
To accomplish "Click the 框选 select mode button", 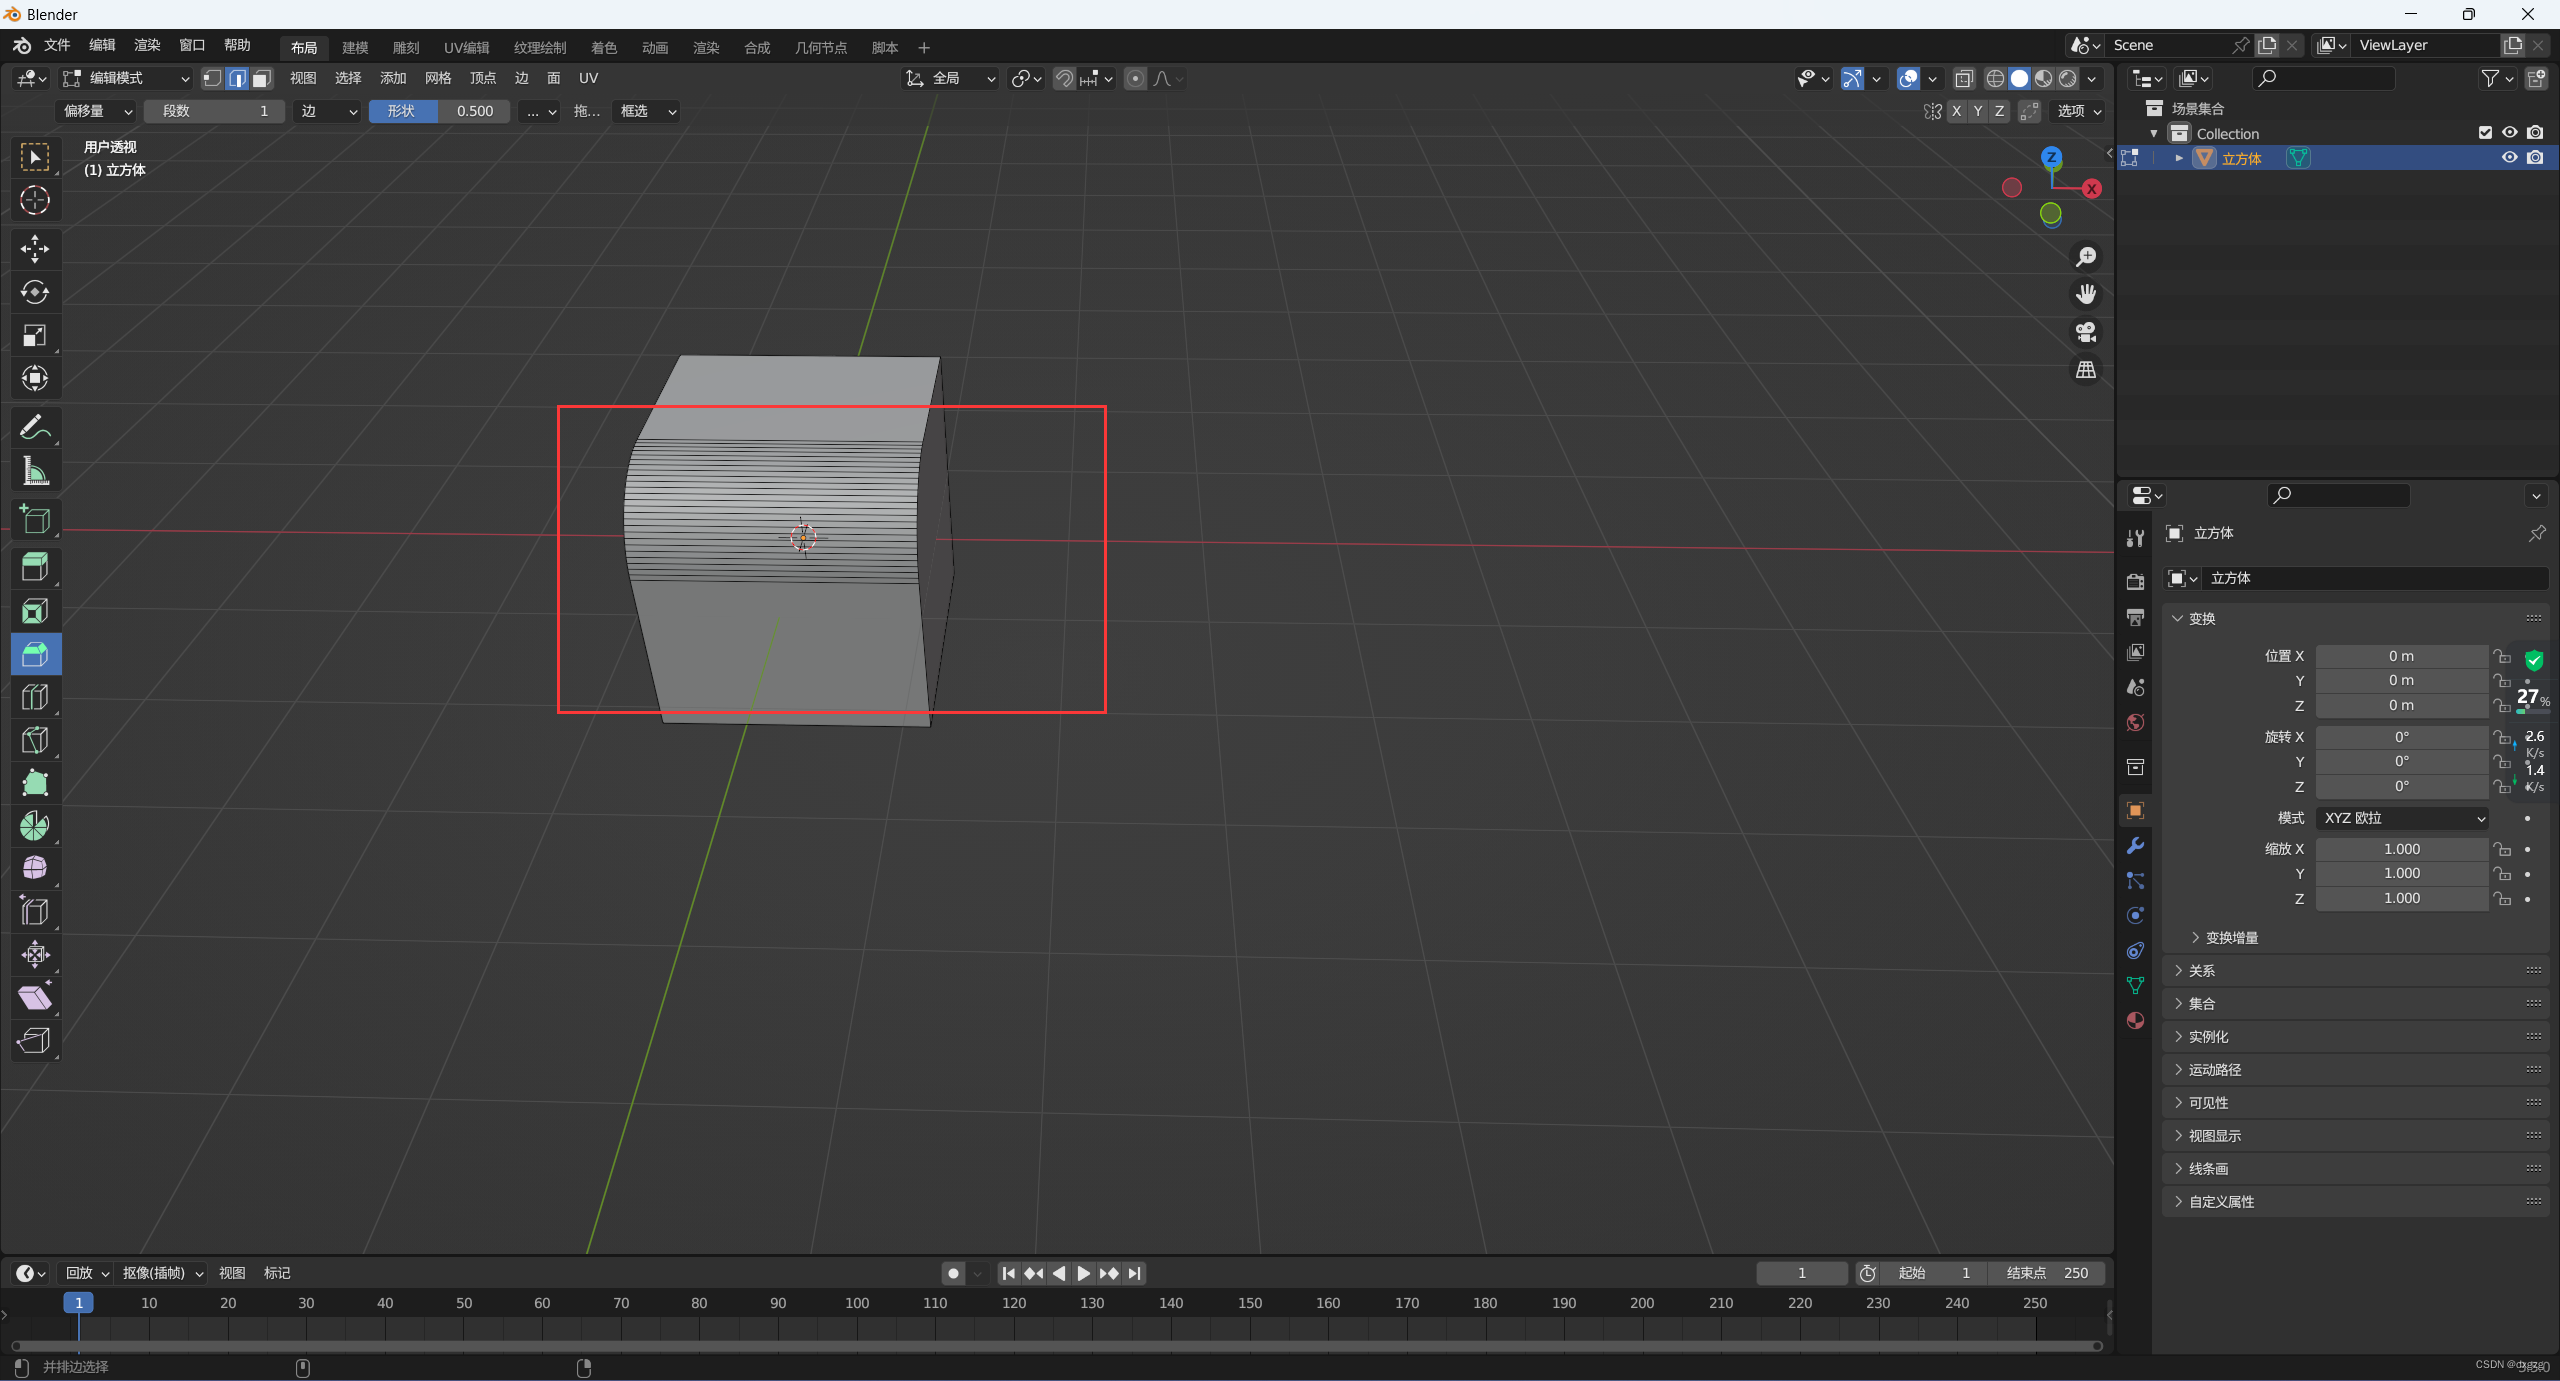I will click(648, 111).
